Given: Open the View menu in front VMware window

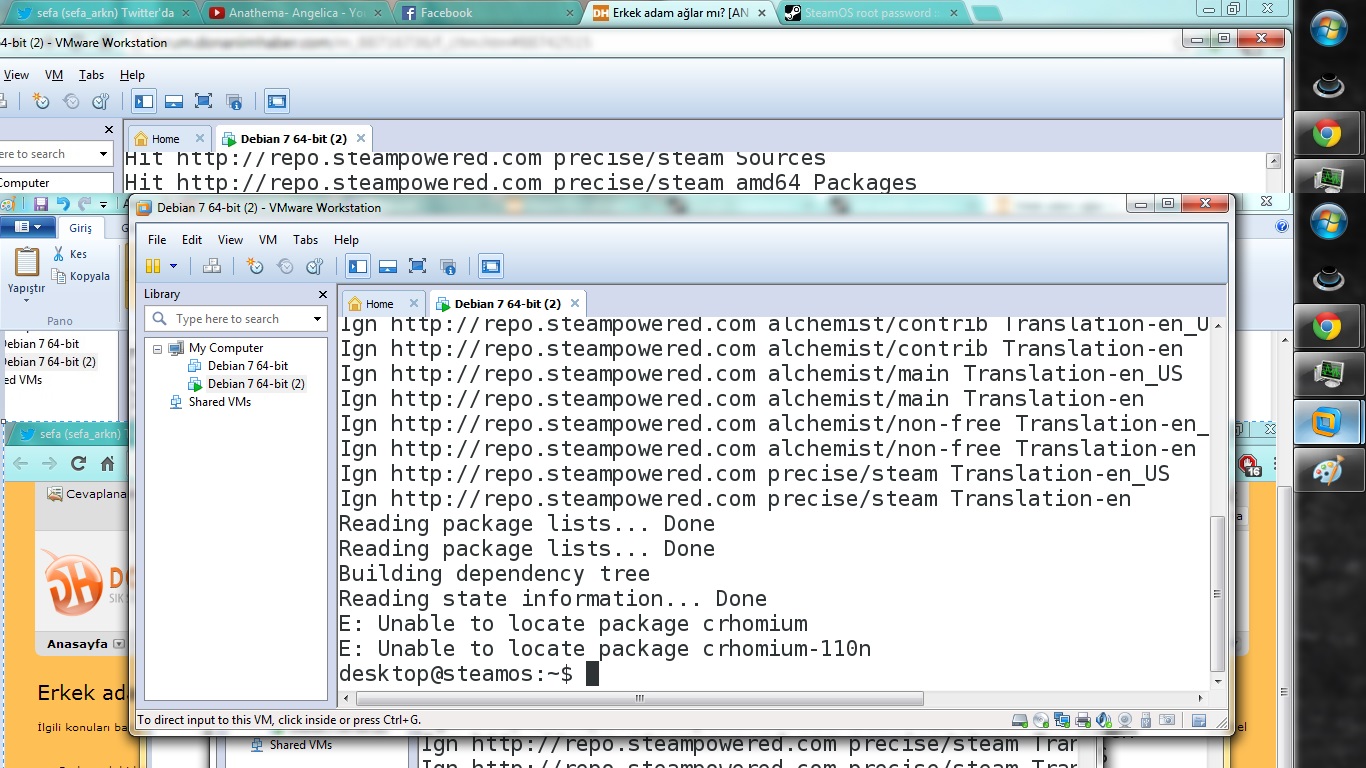Looking at the screenshot, I should coord(231,240).
